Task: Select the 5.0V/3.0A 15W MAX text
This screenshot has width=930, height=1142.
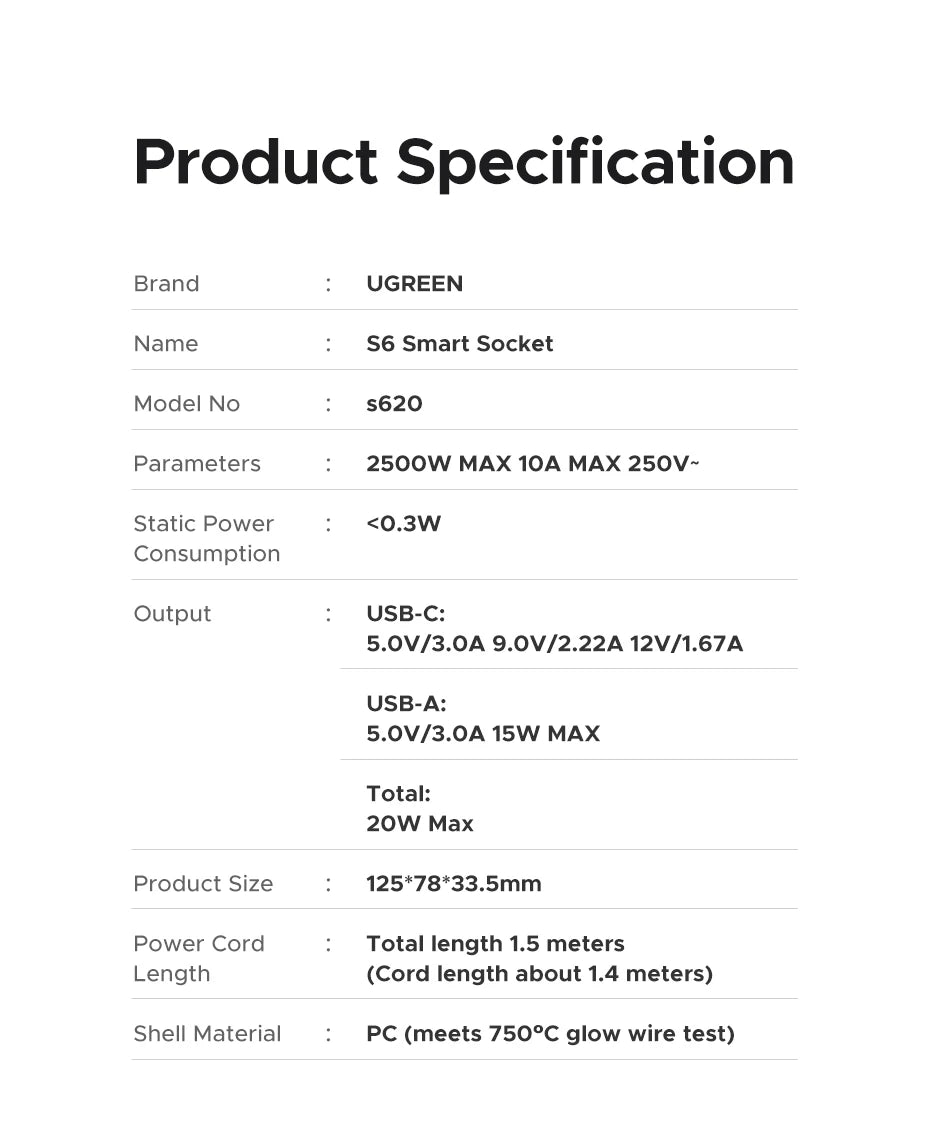Action: pyautogui.click(x=483, y=733)
